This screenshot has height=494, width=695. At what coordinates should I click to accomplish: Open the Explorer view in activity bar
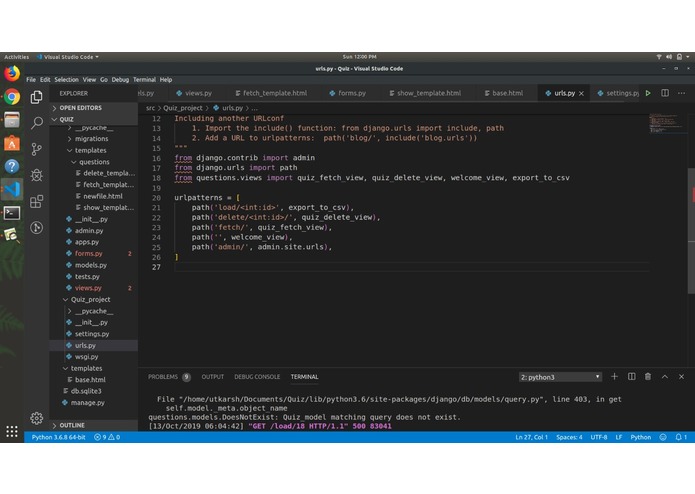tap(37, 97)
